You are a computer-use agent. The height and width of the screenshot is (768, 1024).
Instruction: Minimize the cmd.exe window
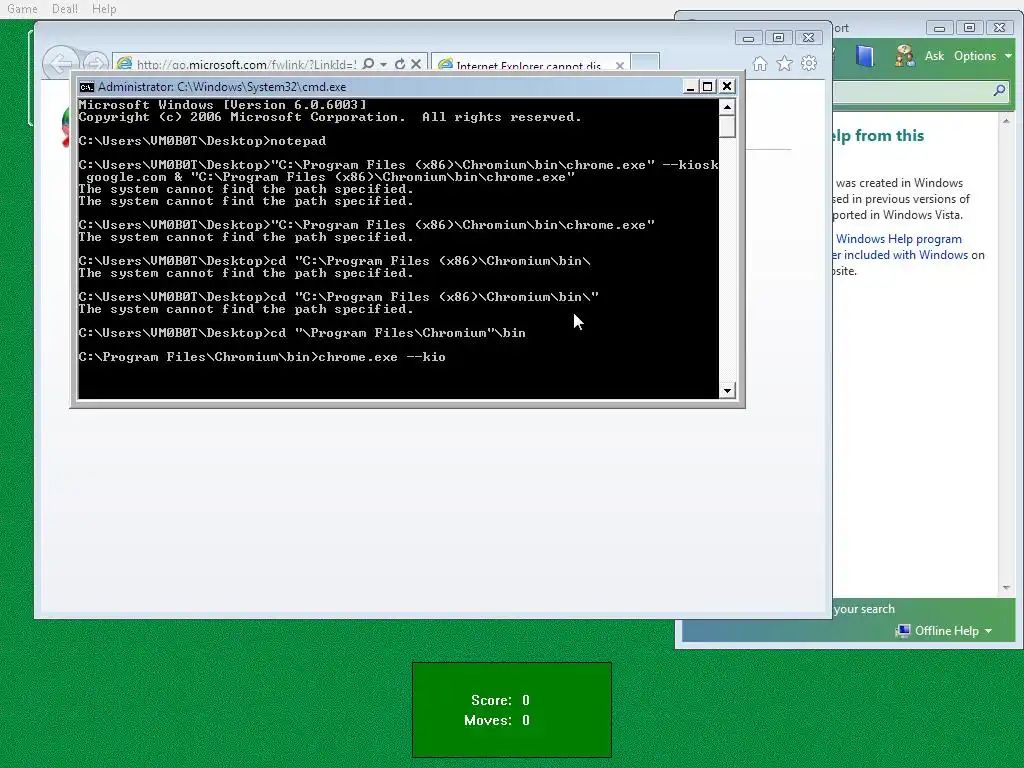[x=690, y=86]
